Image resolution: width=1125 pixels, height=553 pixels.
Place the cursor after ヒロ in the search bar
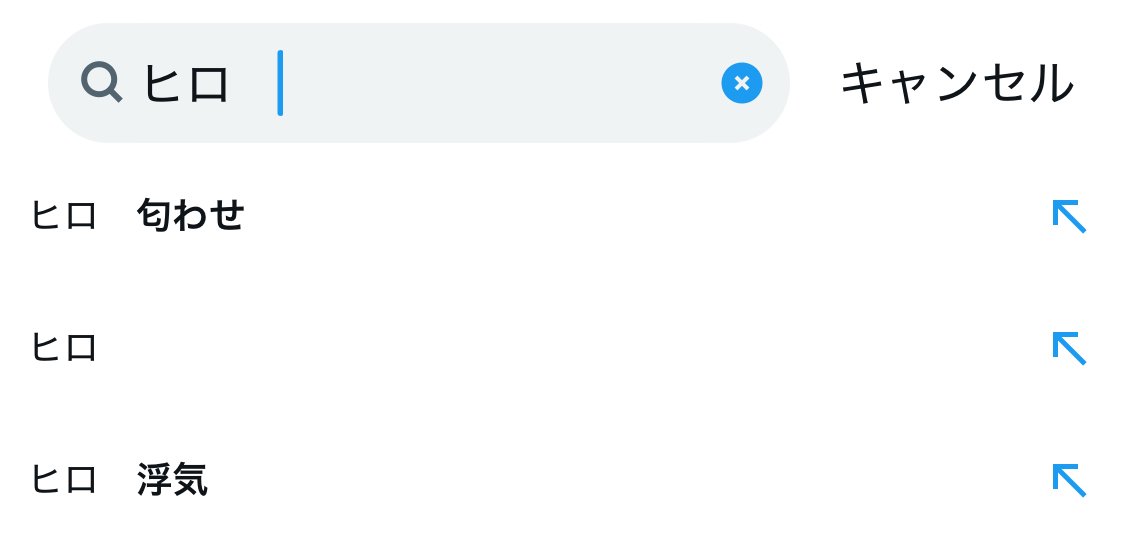[280, 83]
